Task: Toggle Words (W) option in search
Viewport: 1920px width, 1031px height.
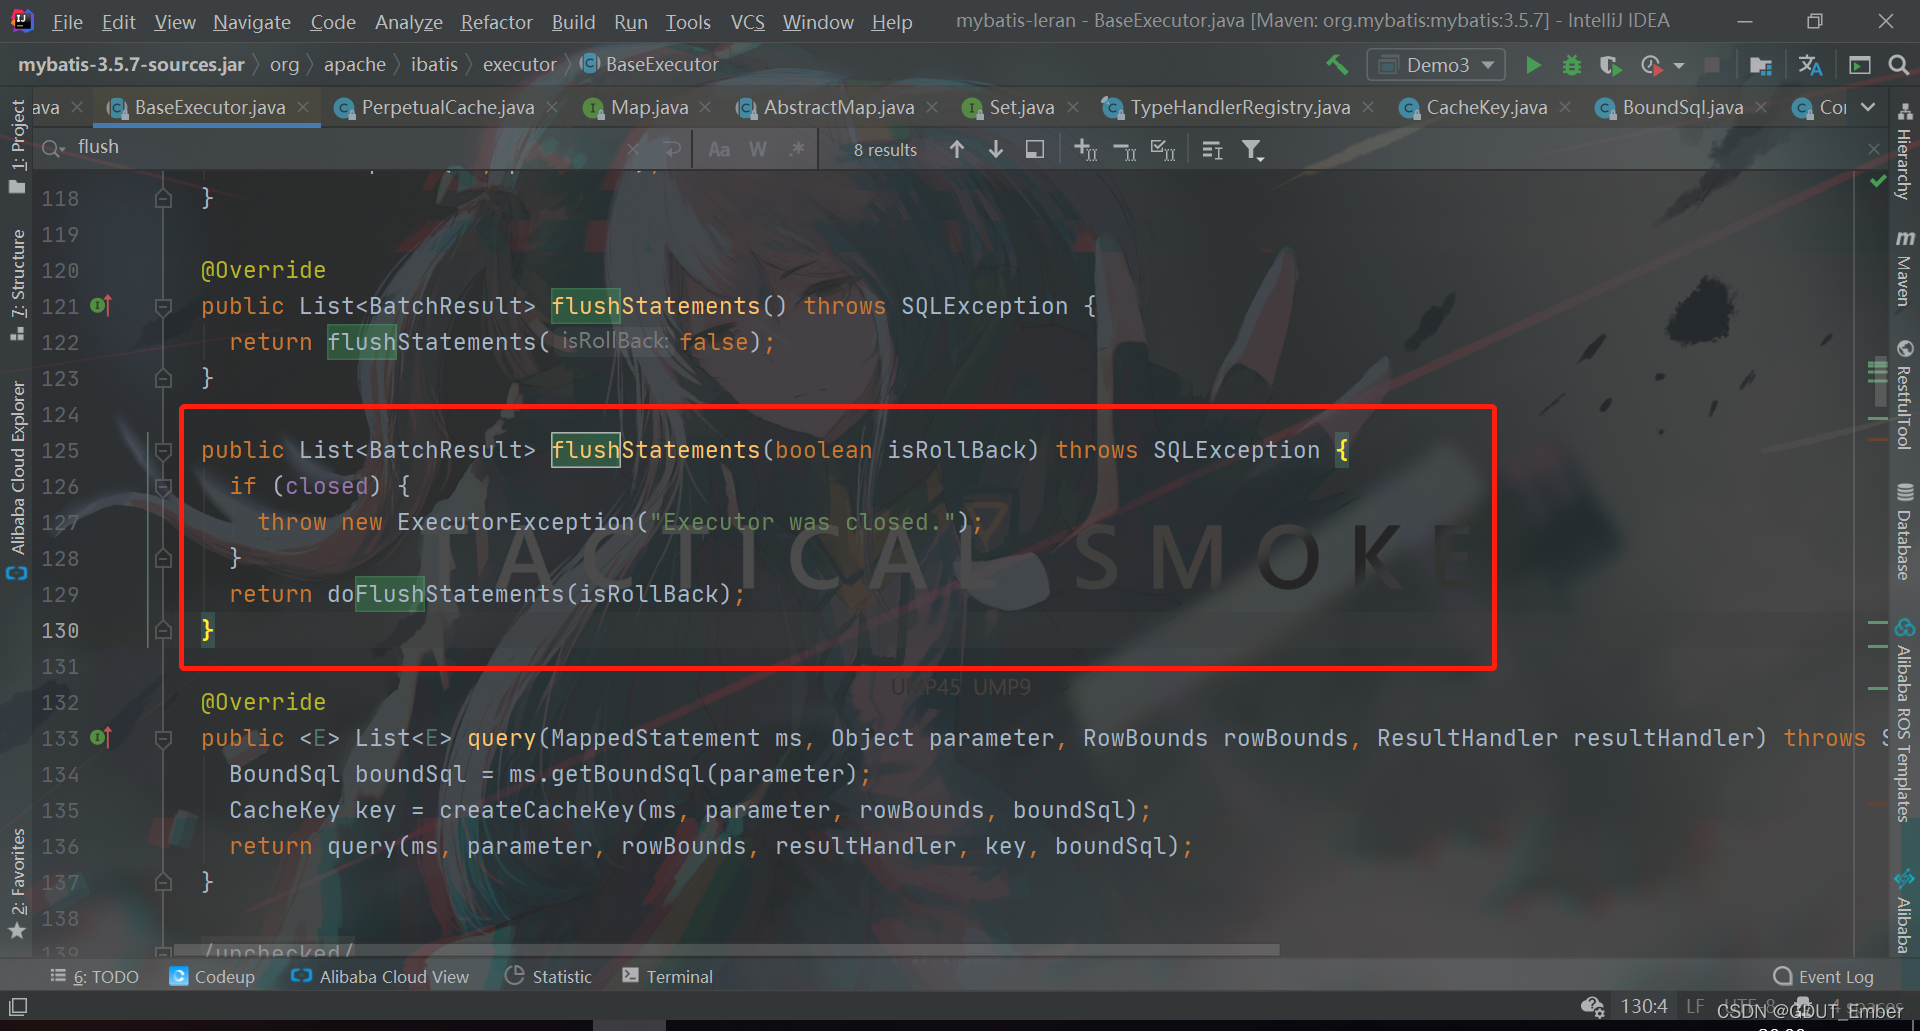Action: pos(758,149)
